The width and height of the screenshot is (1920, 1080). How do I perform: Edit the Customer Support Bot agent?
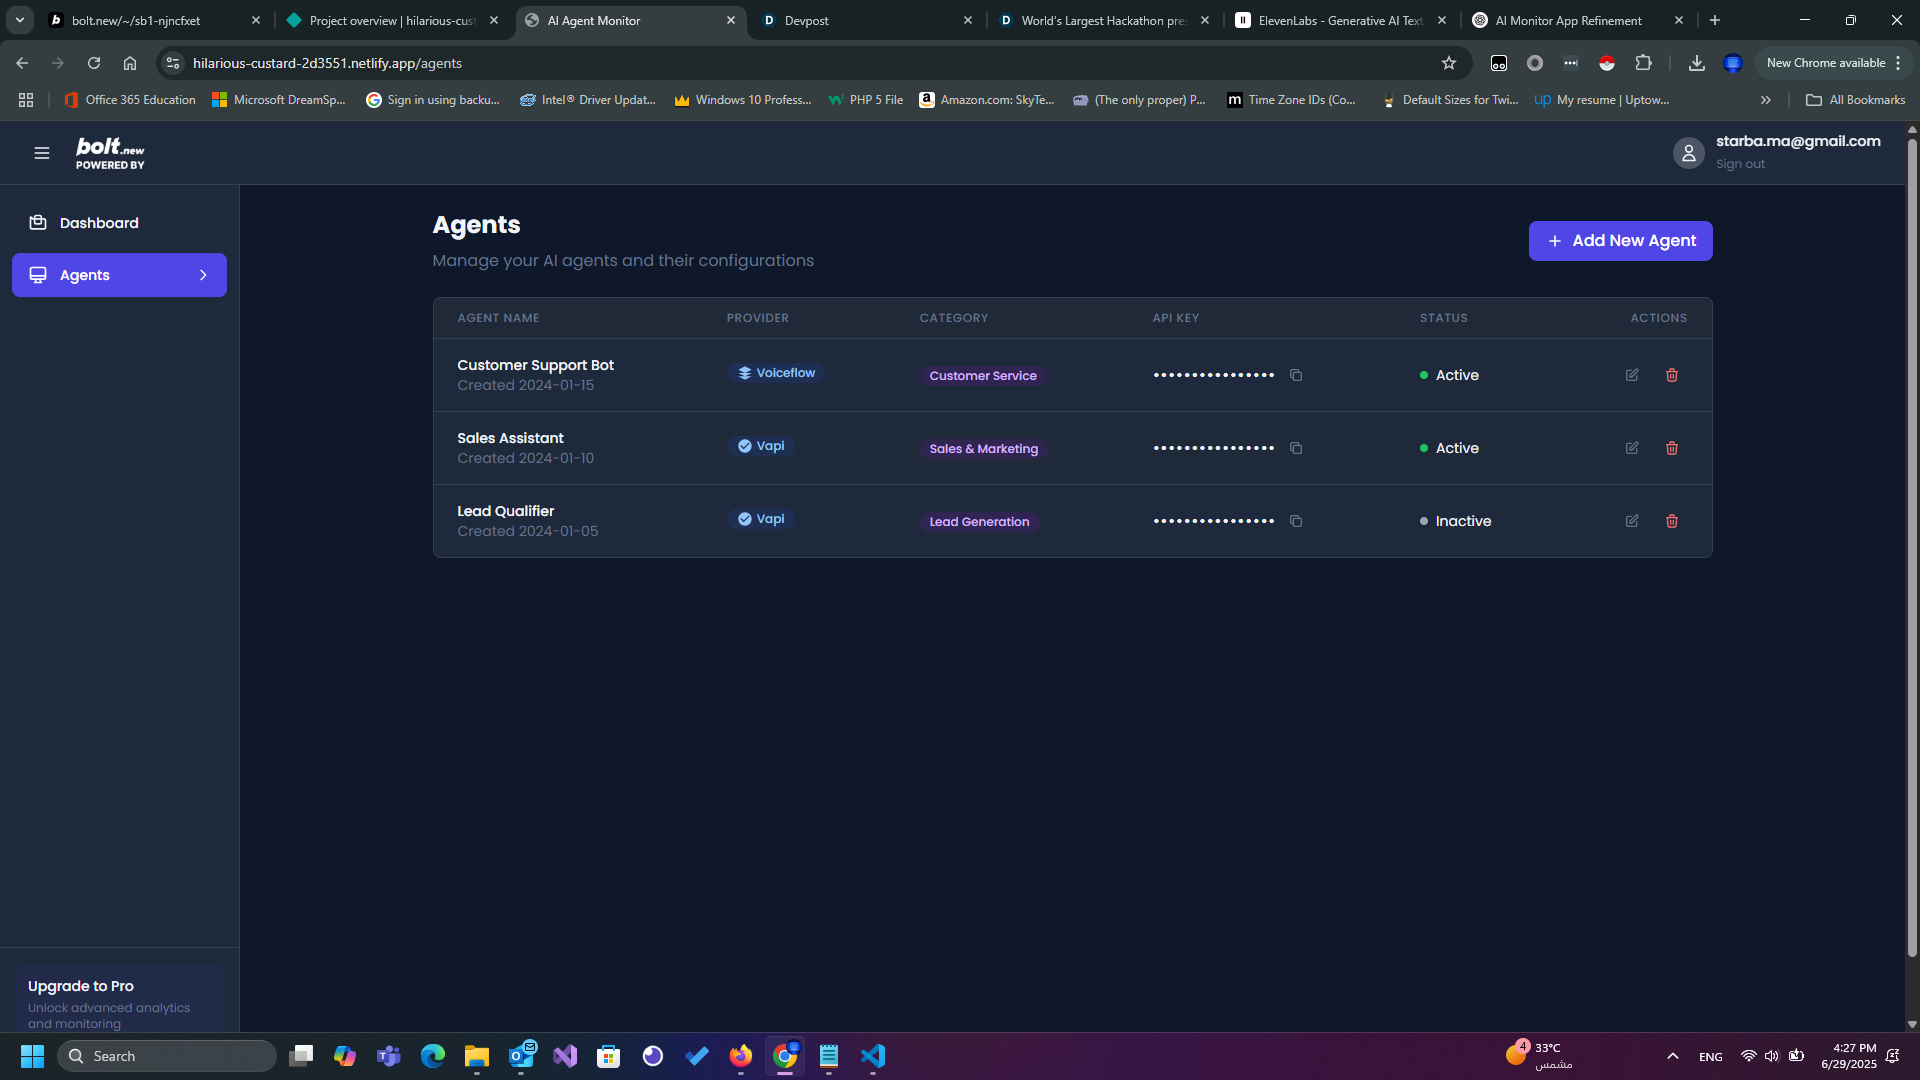pyautogui.click(x=1632, y=375)
